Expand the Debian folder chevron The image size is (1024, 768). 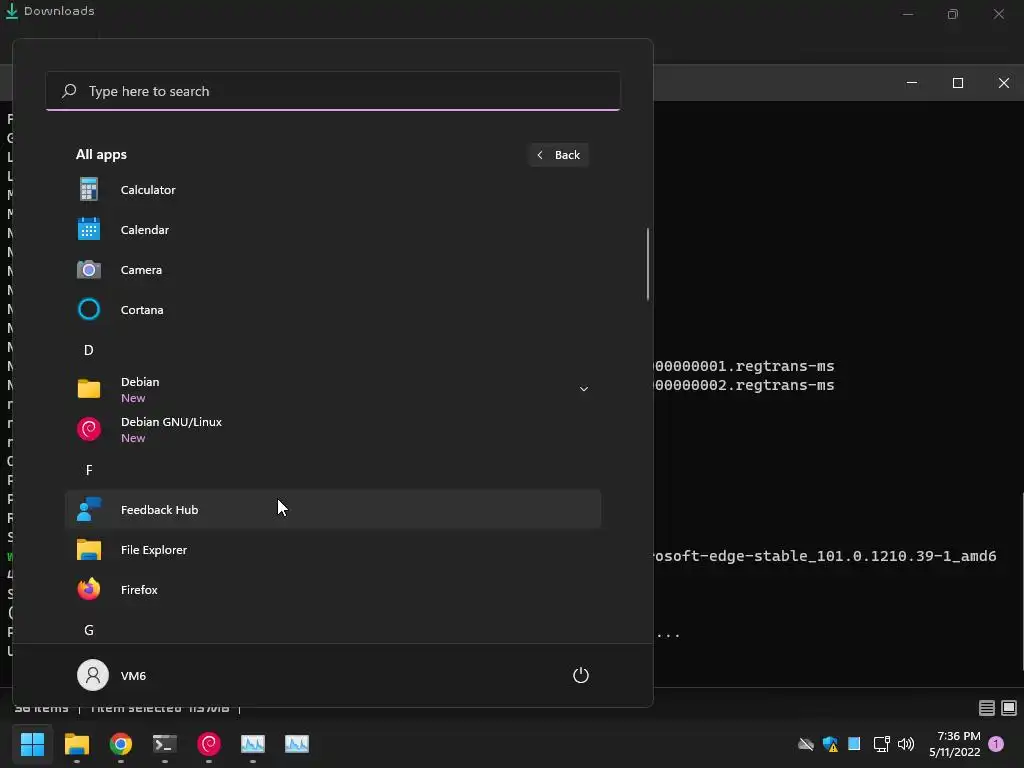click(x=584, y=389)
